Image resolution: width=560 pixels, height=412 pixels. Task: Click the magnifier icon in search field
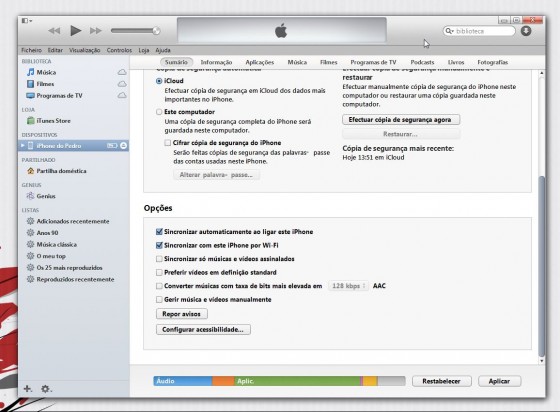pyautogui.click(x=449, y=31)
